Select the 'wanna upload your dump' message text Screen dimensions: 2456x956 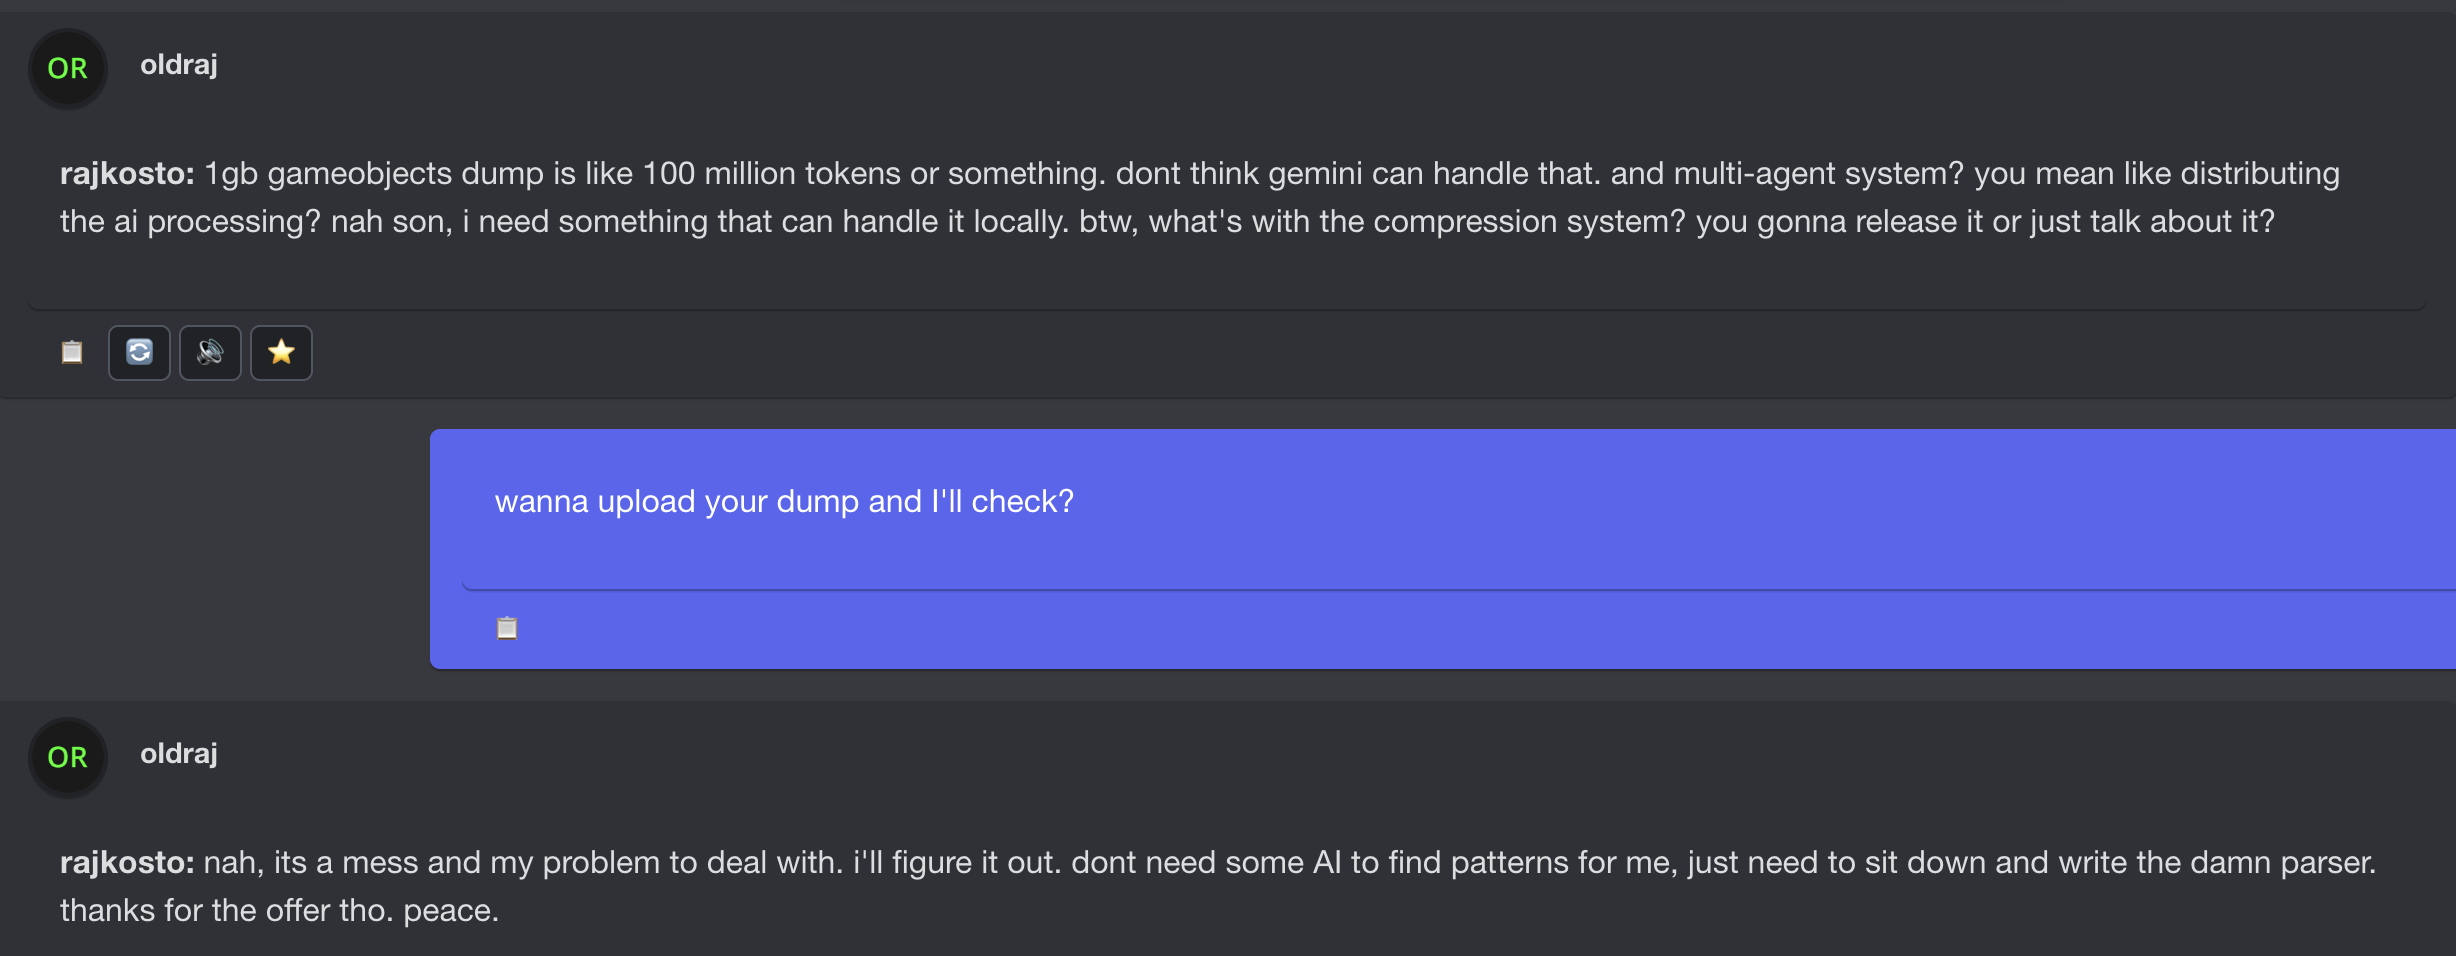[784, 501]
